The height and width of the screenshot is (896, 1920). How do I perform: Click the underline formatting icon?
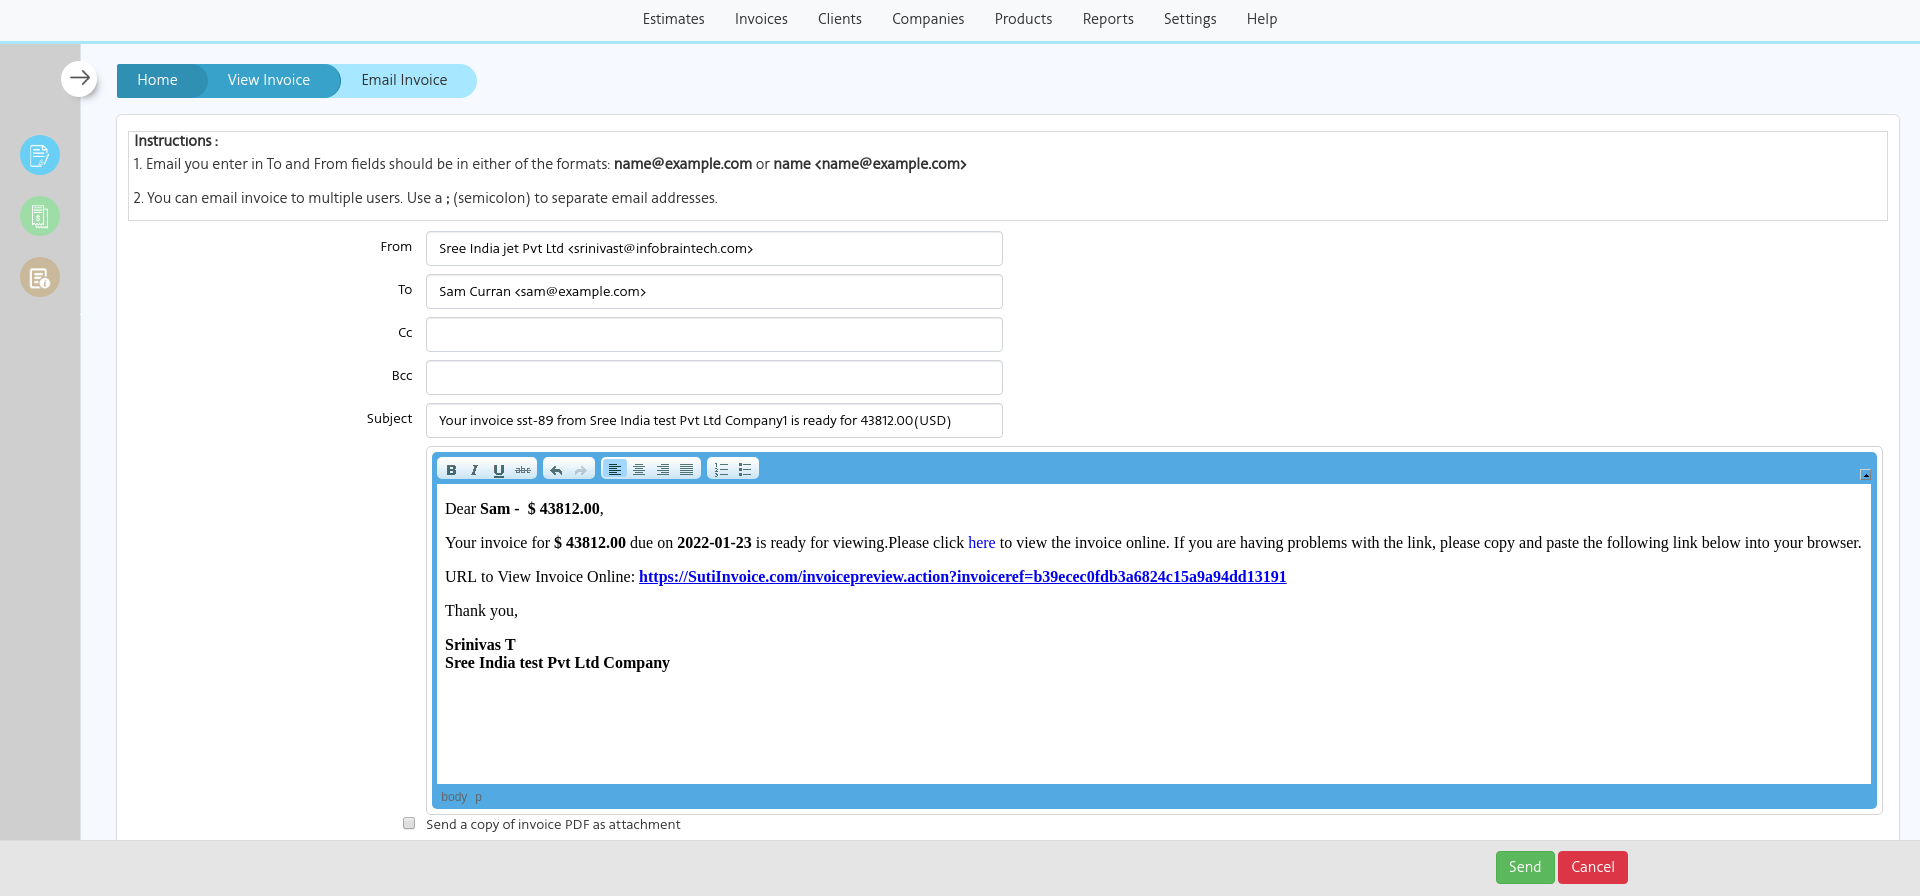tap(498, 470)
